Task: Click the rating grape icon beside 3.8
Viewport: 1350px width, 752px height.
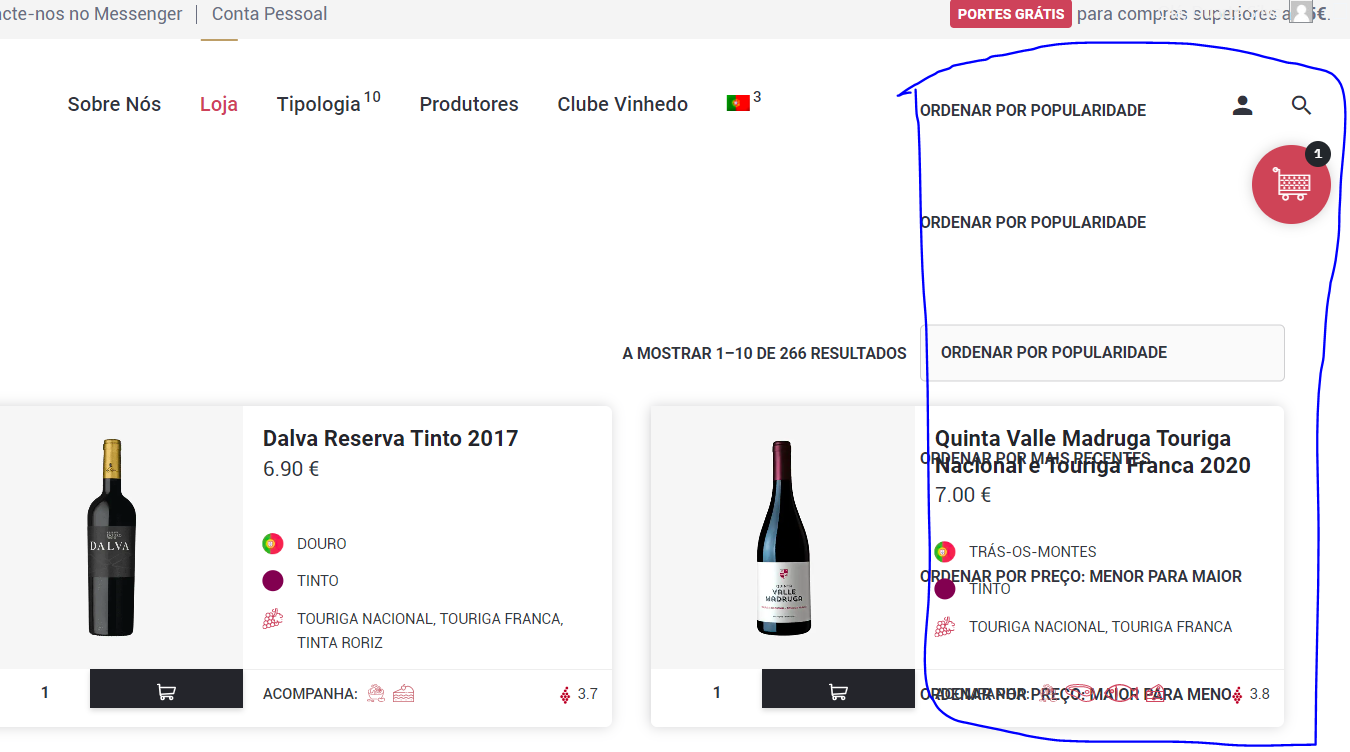Action: (1237, 694)
